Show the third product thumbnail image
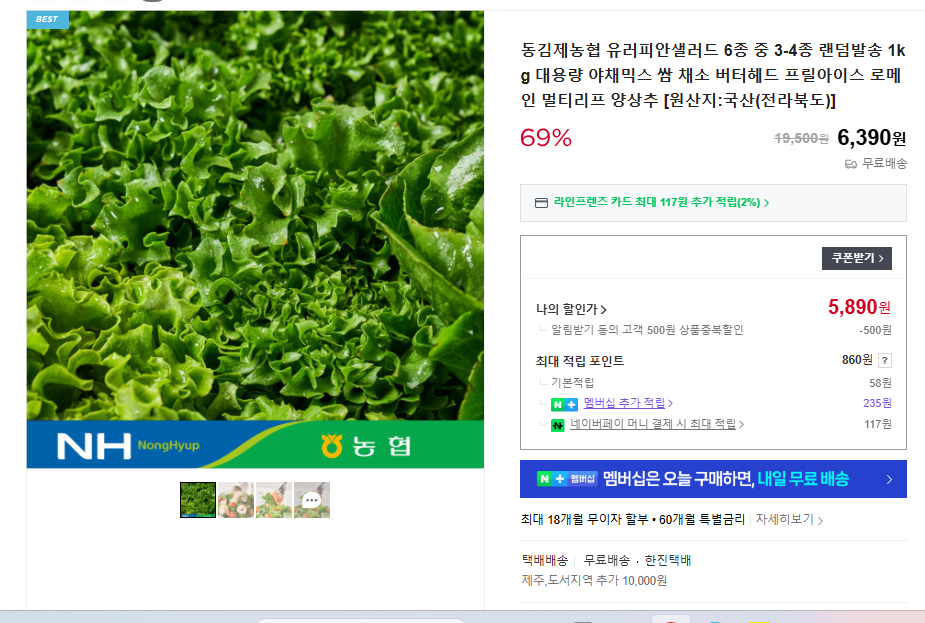This screenshot has width=925, height=623. coord(274,500)
